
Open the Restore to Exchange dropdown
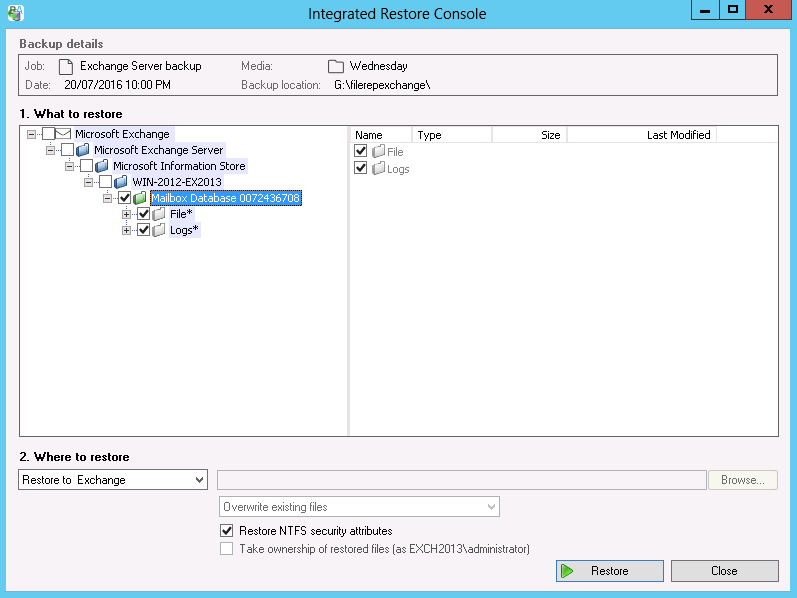112,480
